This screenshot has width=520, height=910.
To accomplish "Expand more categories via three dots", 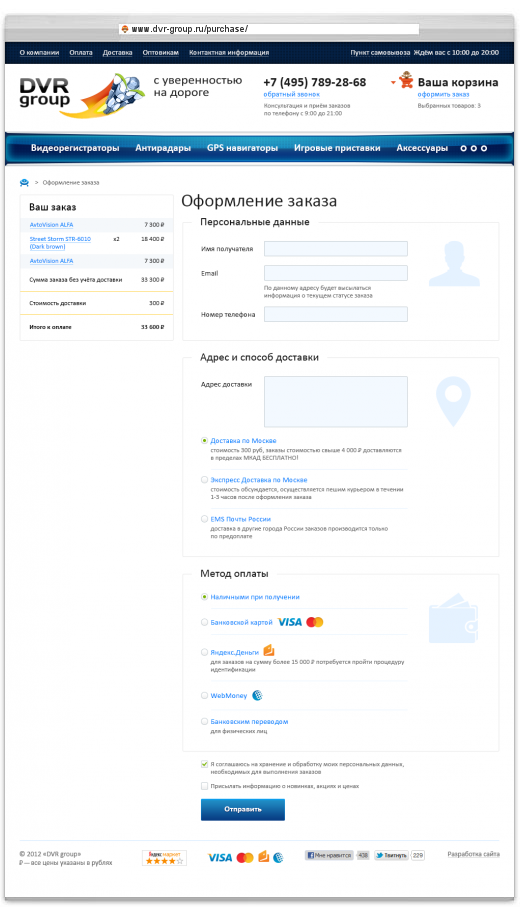I will click(474, 149).
